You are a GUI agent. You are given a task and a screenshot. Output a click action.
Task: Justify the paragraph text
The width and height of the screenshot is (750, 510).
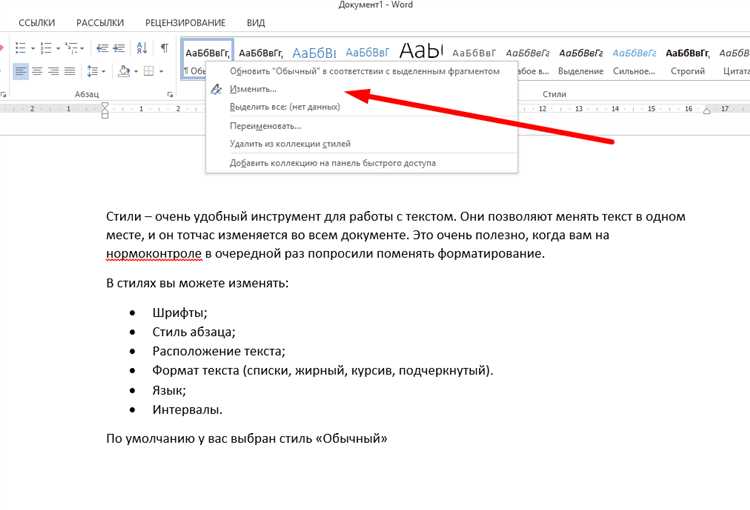(x=70, y=71)
